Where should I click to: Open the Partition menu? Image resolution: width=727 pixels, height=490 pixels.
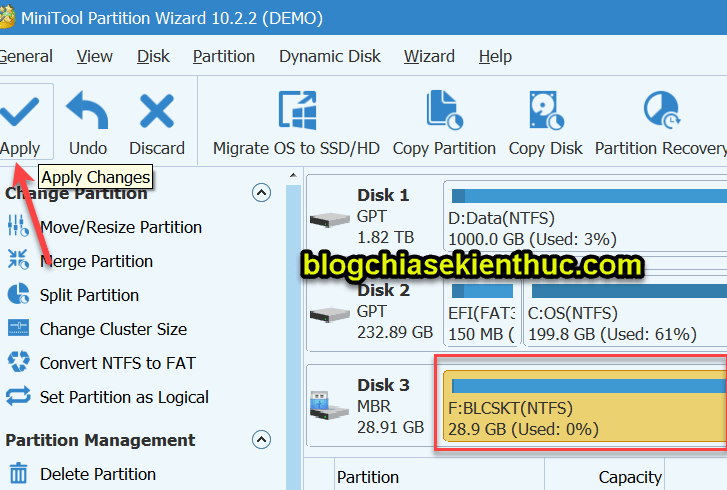click(x=224, y=57)
